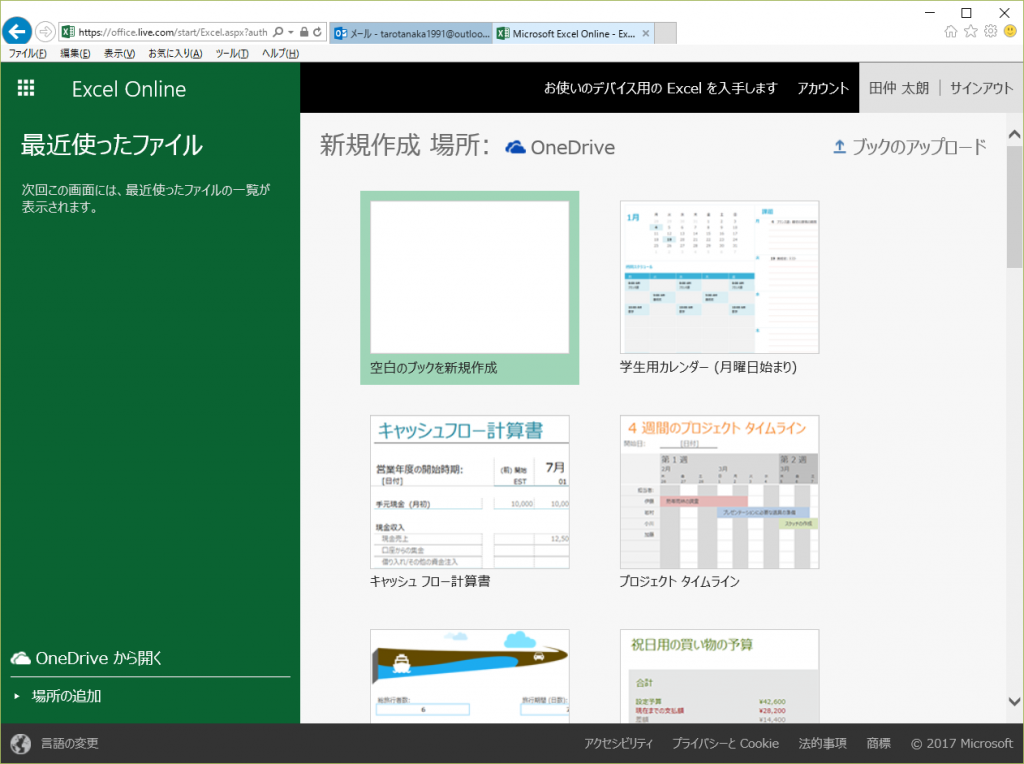Click the search magnifier in address bar
Viewport: 1024px width, 764px height.
278,31
